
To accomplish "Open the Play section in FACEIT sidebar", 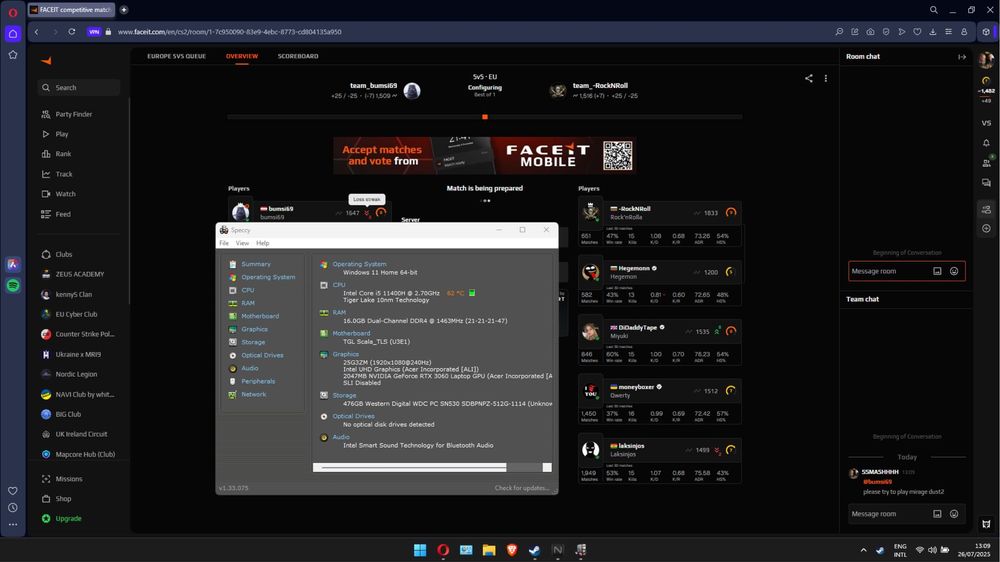I will [61, 134].
